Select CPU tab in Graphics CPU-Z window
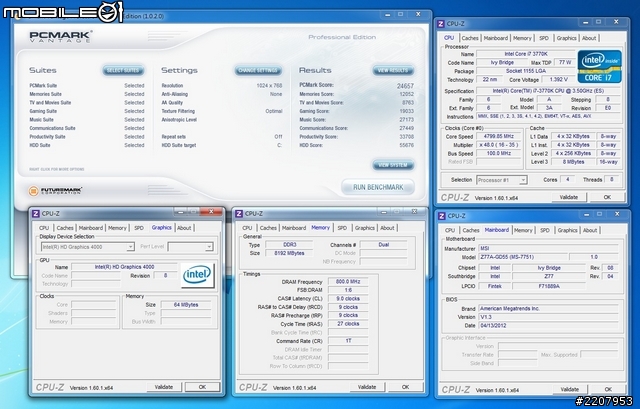 44,228
